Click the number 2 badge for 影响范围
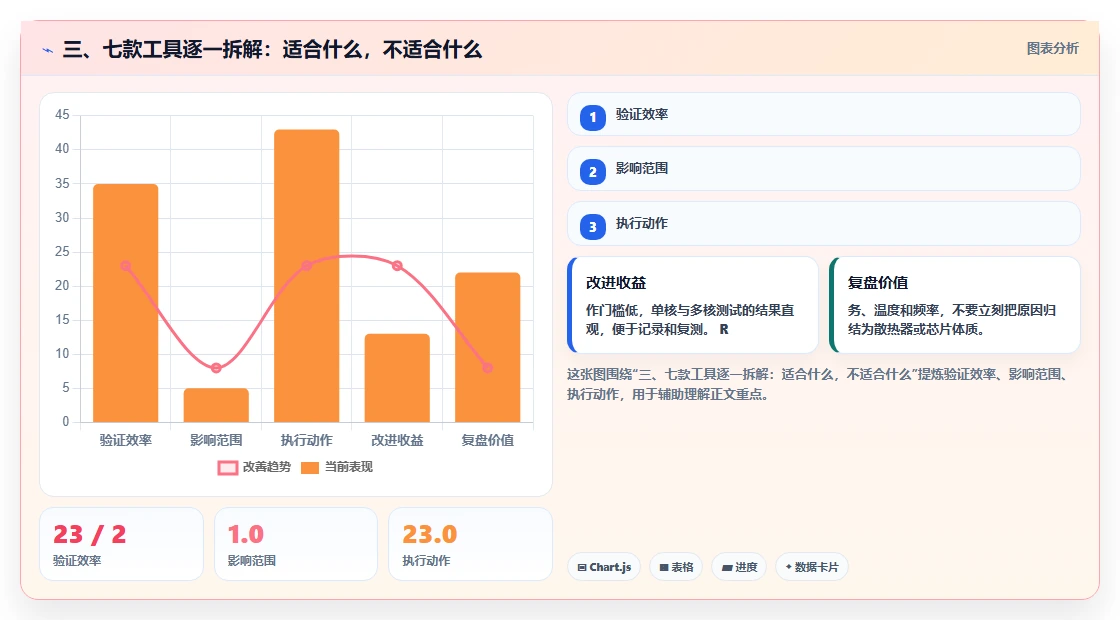 tap(592, 172)
